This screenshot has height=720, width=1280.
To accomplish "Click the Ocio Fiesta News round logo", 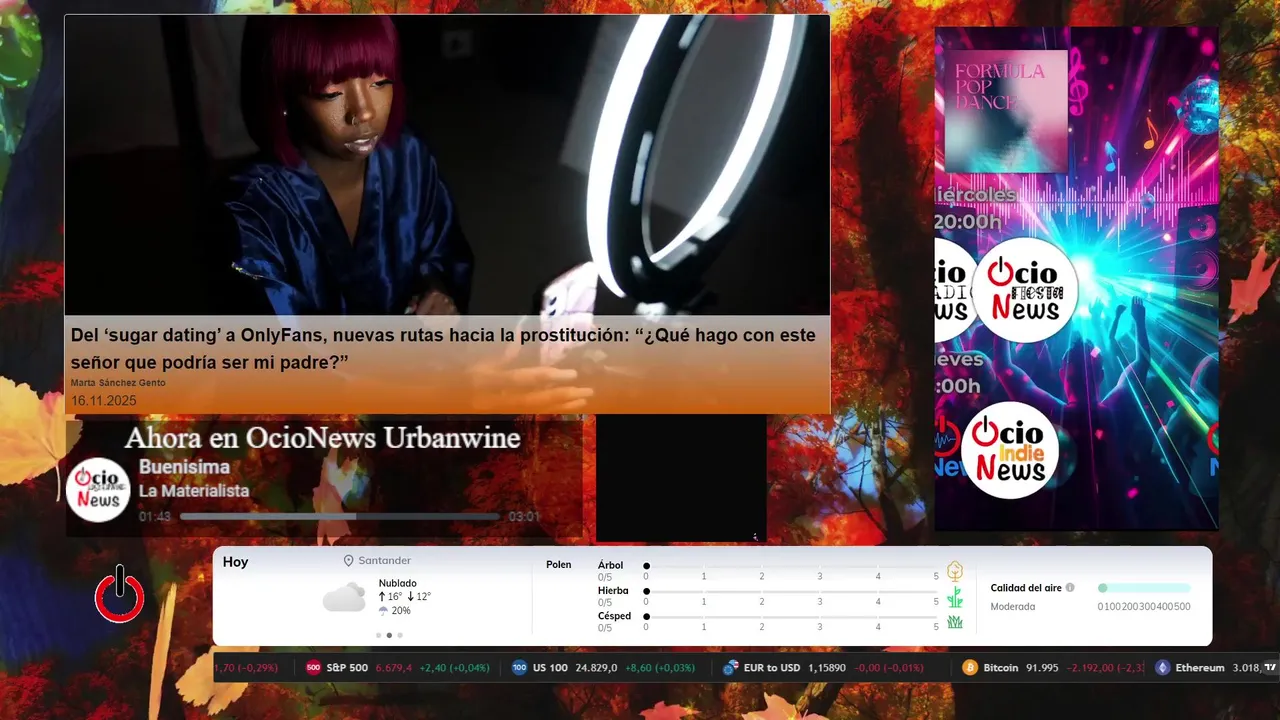I will 1024,290.
